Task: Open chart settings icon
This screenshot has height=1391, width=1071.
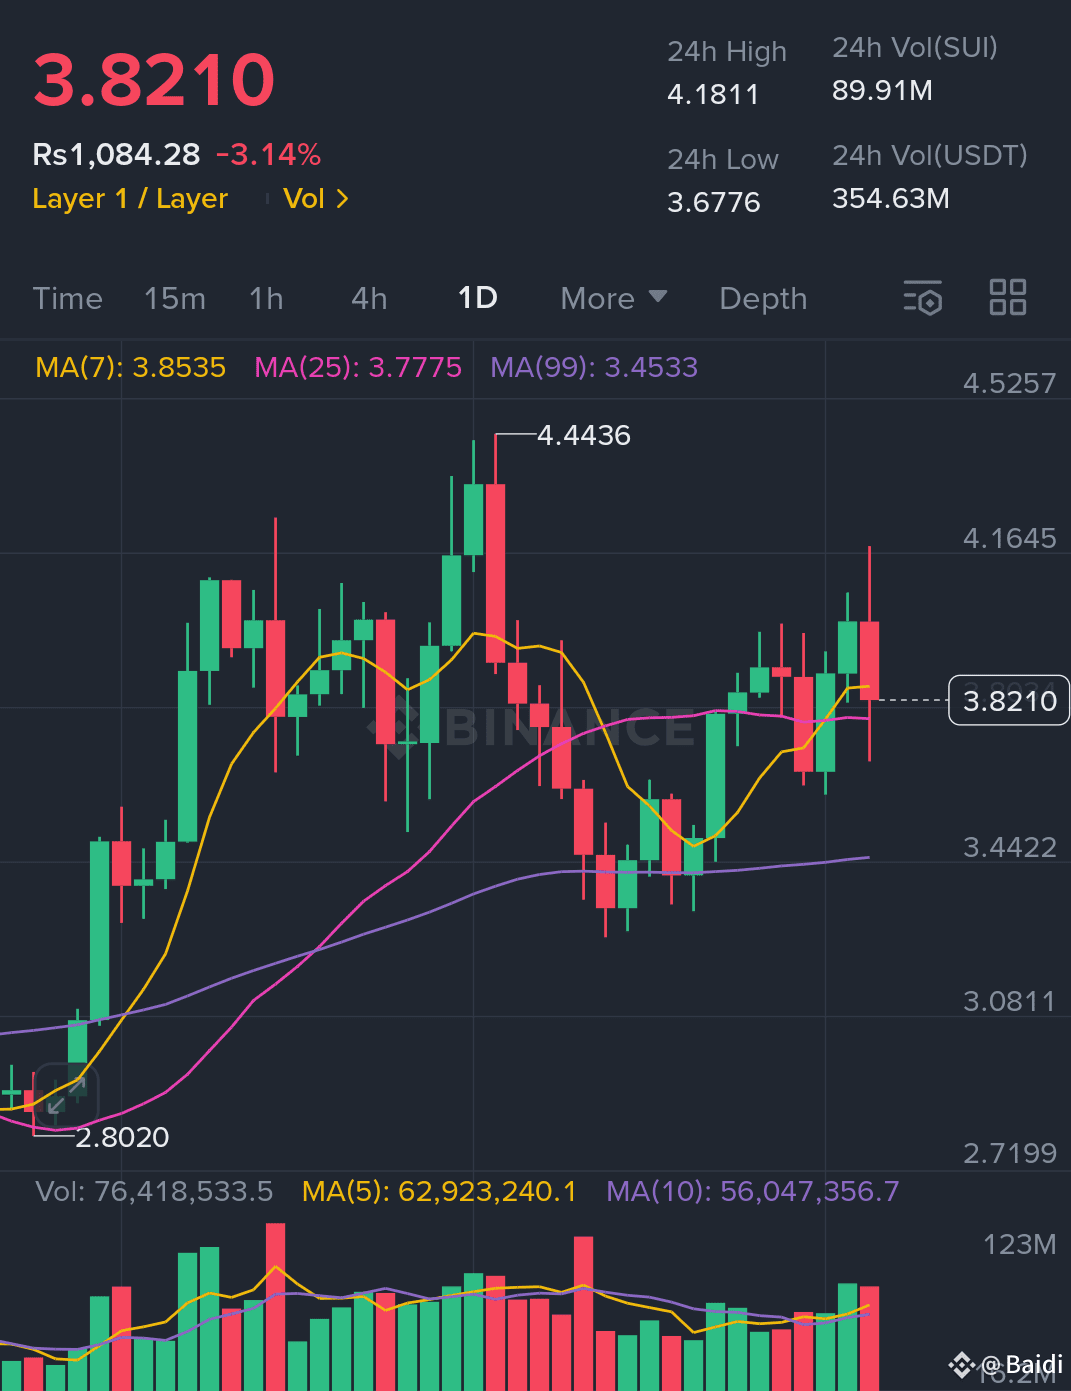Action: coord(922,298)
